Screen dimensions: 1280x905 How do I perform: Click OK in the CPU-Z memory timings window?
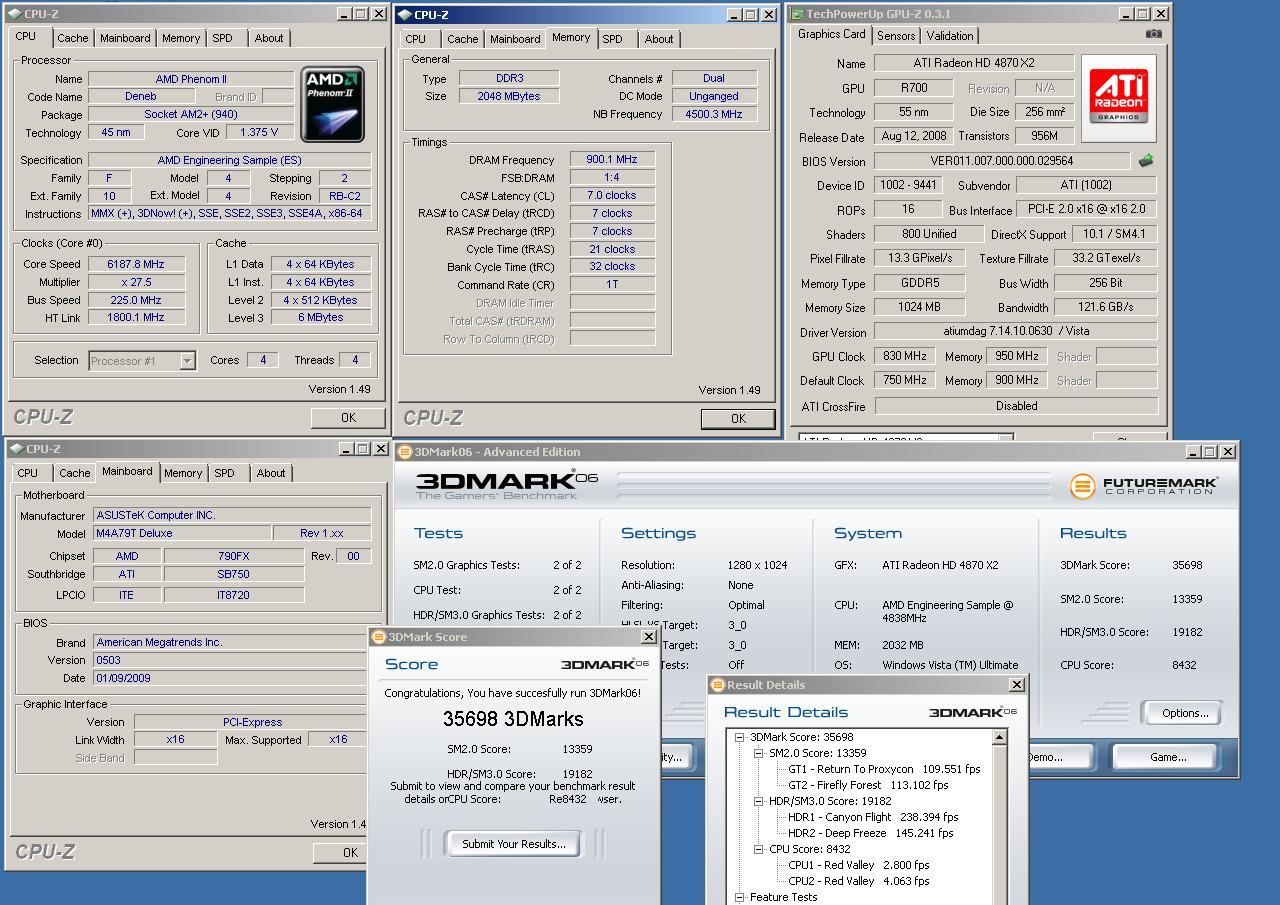(738, 419)
